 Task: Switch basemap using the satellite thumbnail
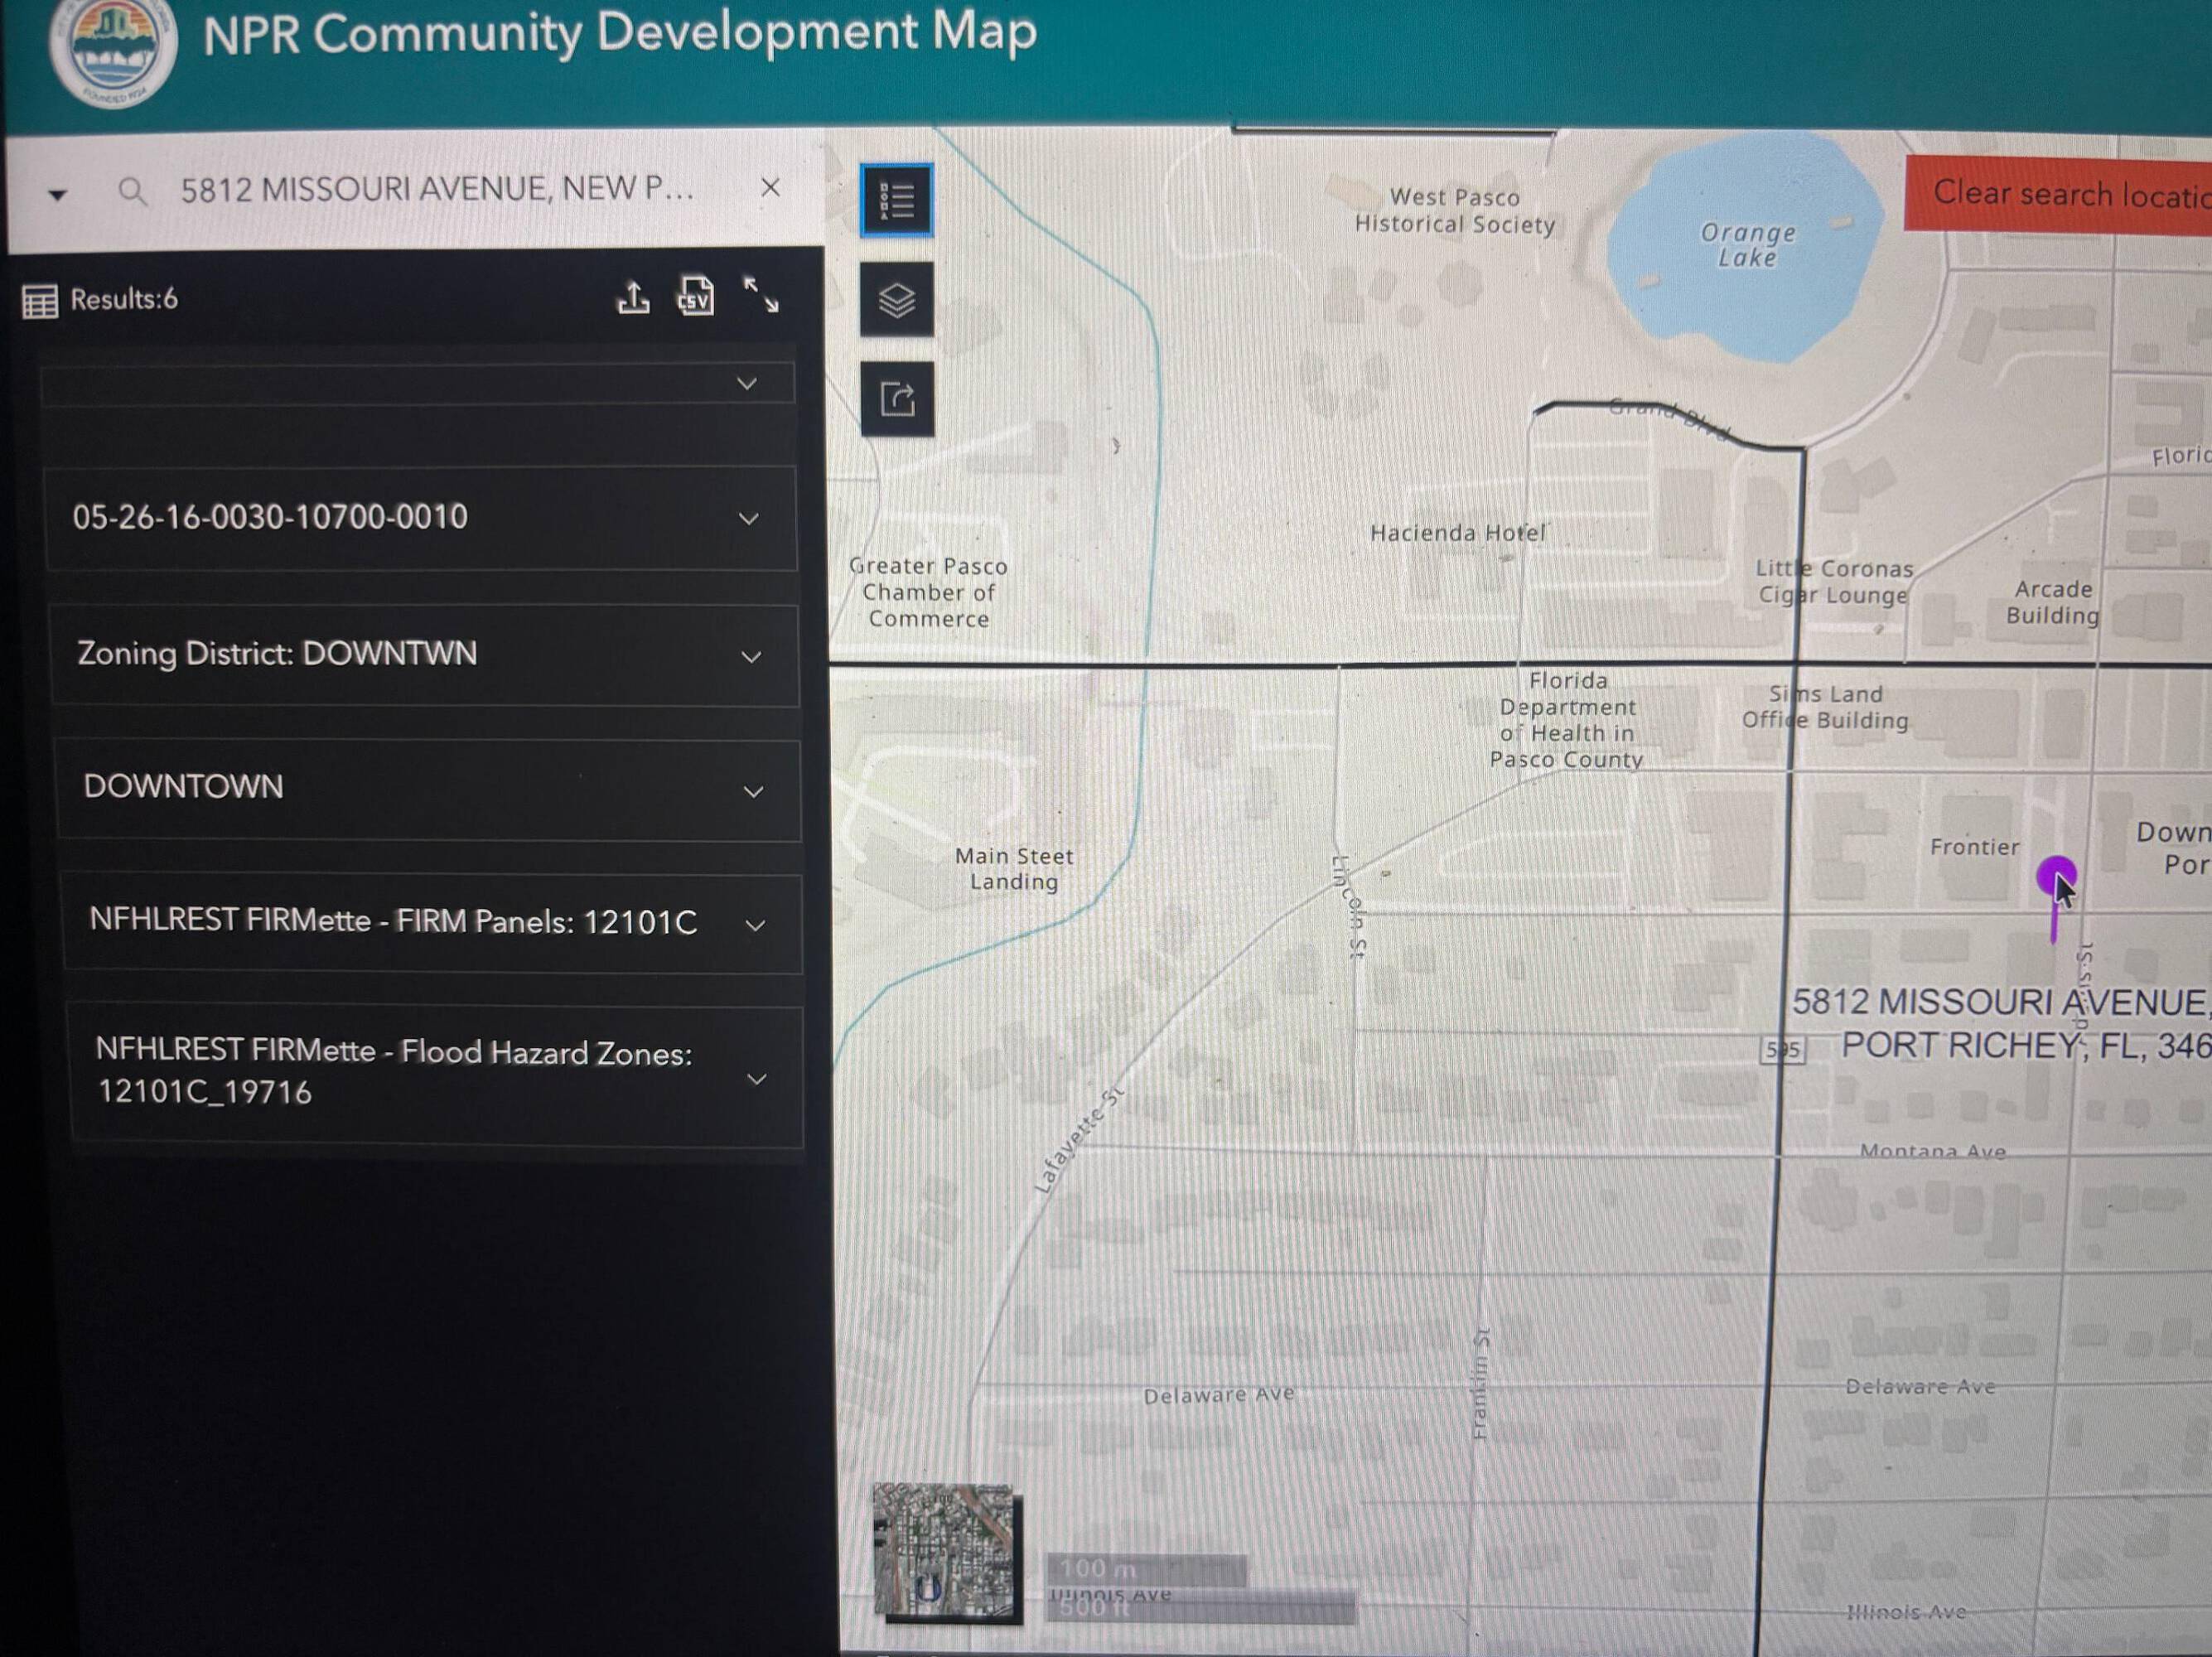(x=945, y=1549)
